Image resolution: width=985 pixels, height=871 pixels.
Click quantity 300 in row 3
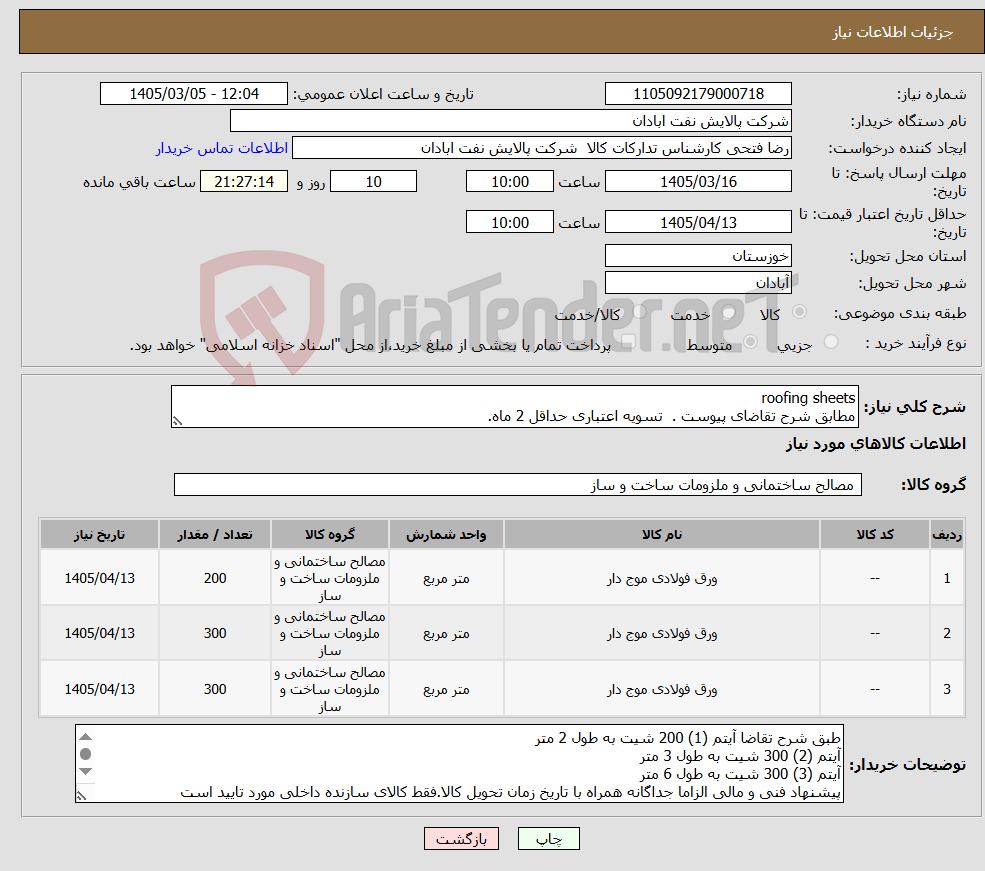[x=215, y=689]
